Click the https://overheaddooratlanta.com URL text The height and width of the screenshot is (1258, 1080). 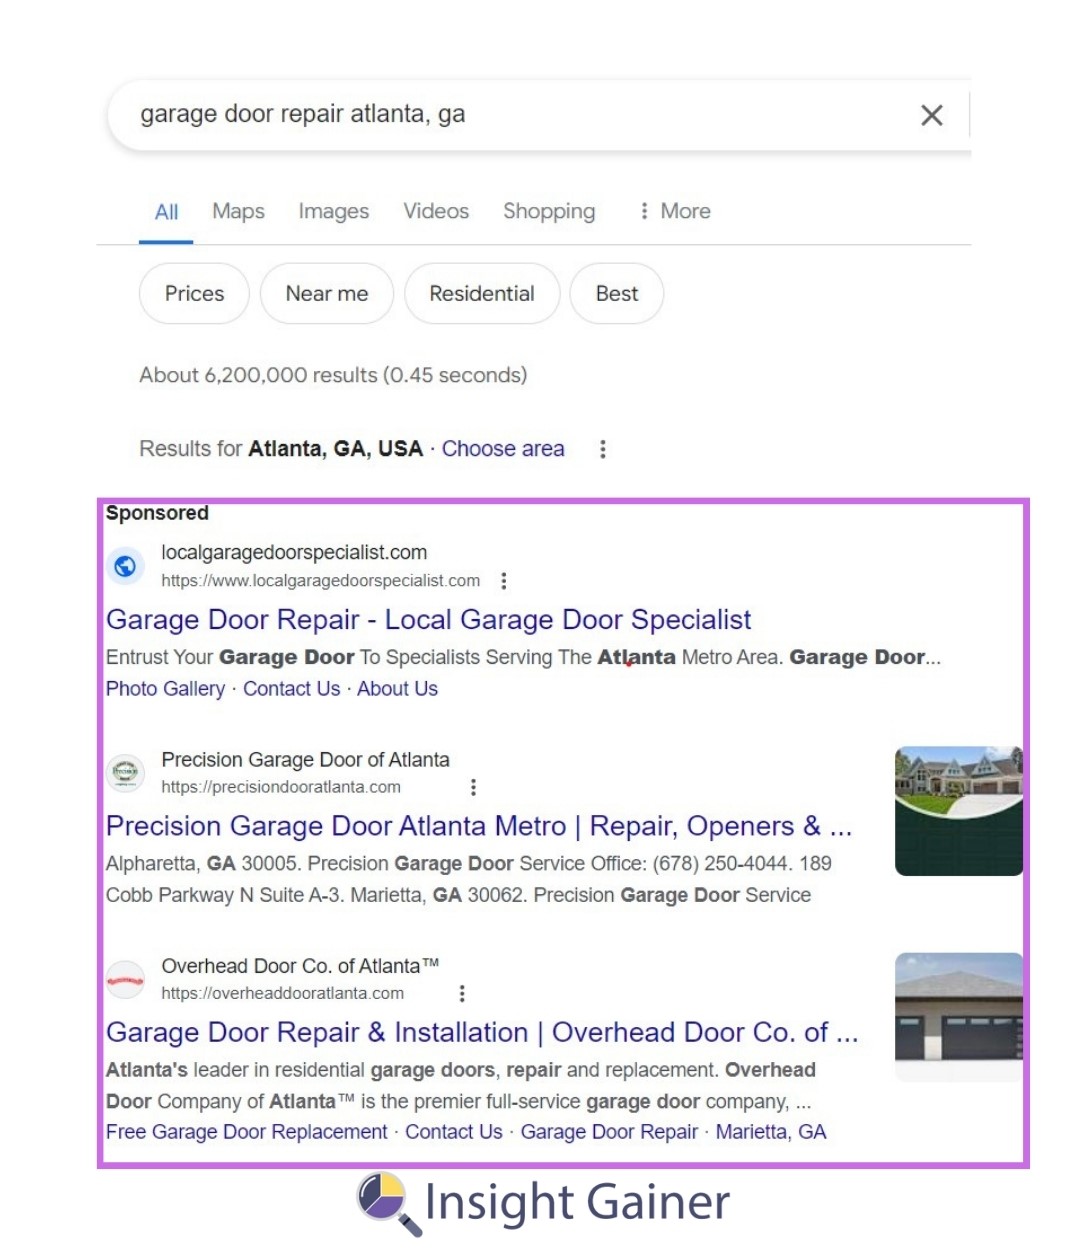(x=282, y=994)
